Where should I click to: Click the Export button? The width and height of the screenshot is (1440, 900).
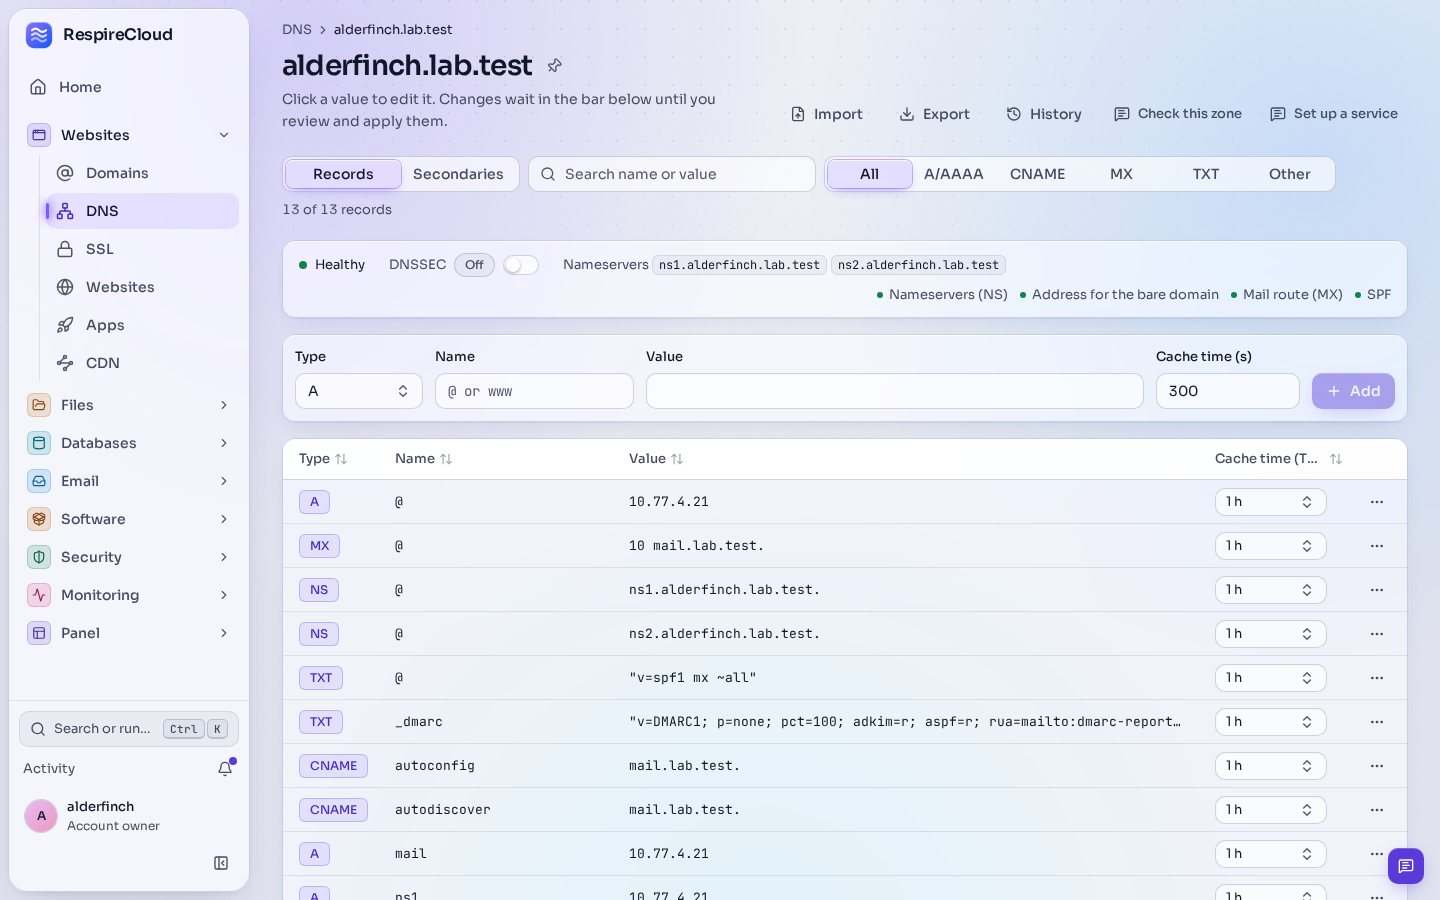(934, 114)
